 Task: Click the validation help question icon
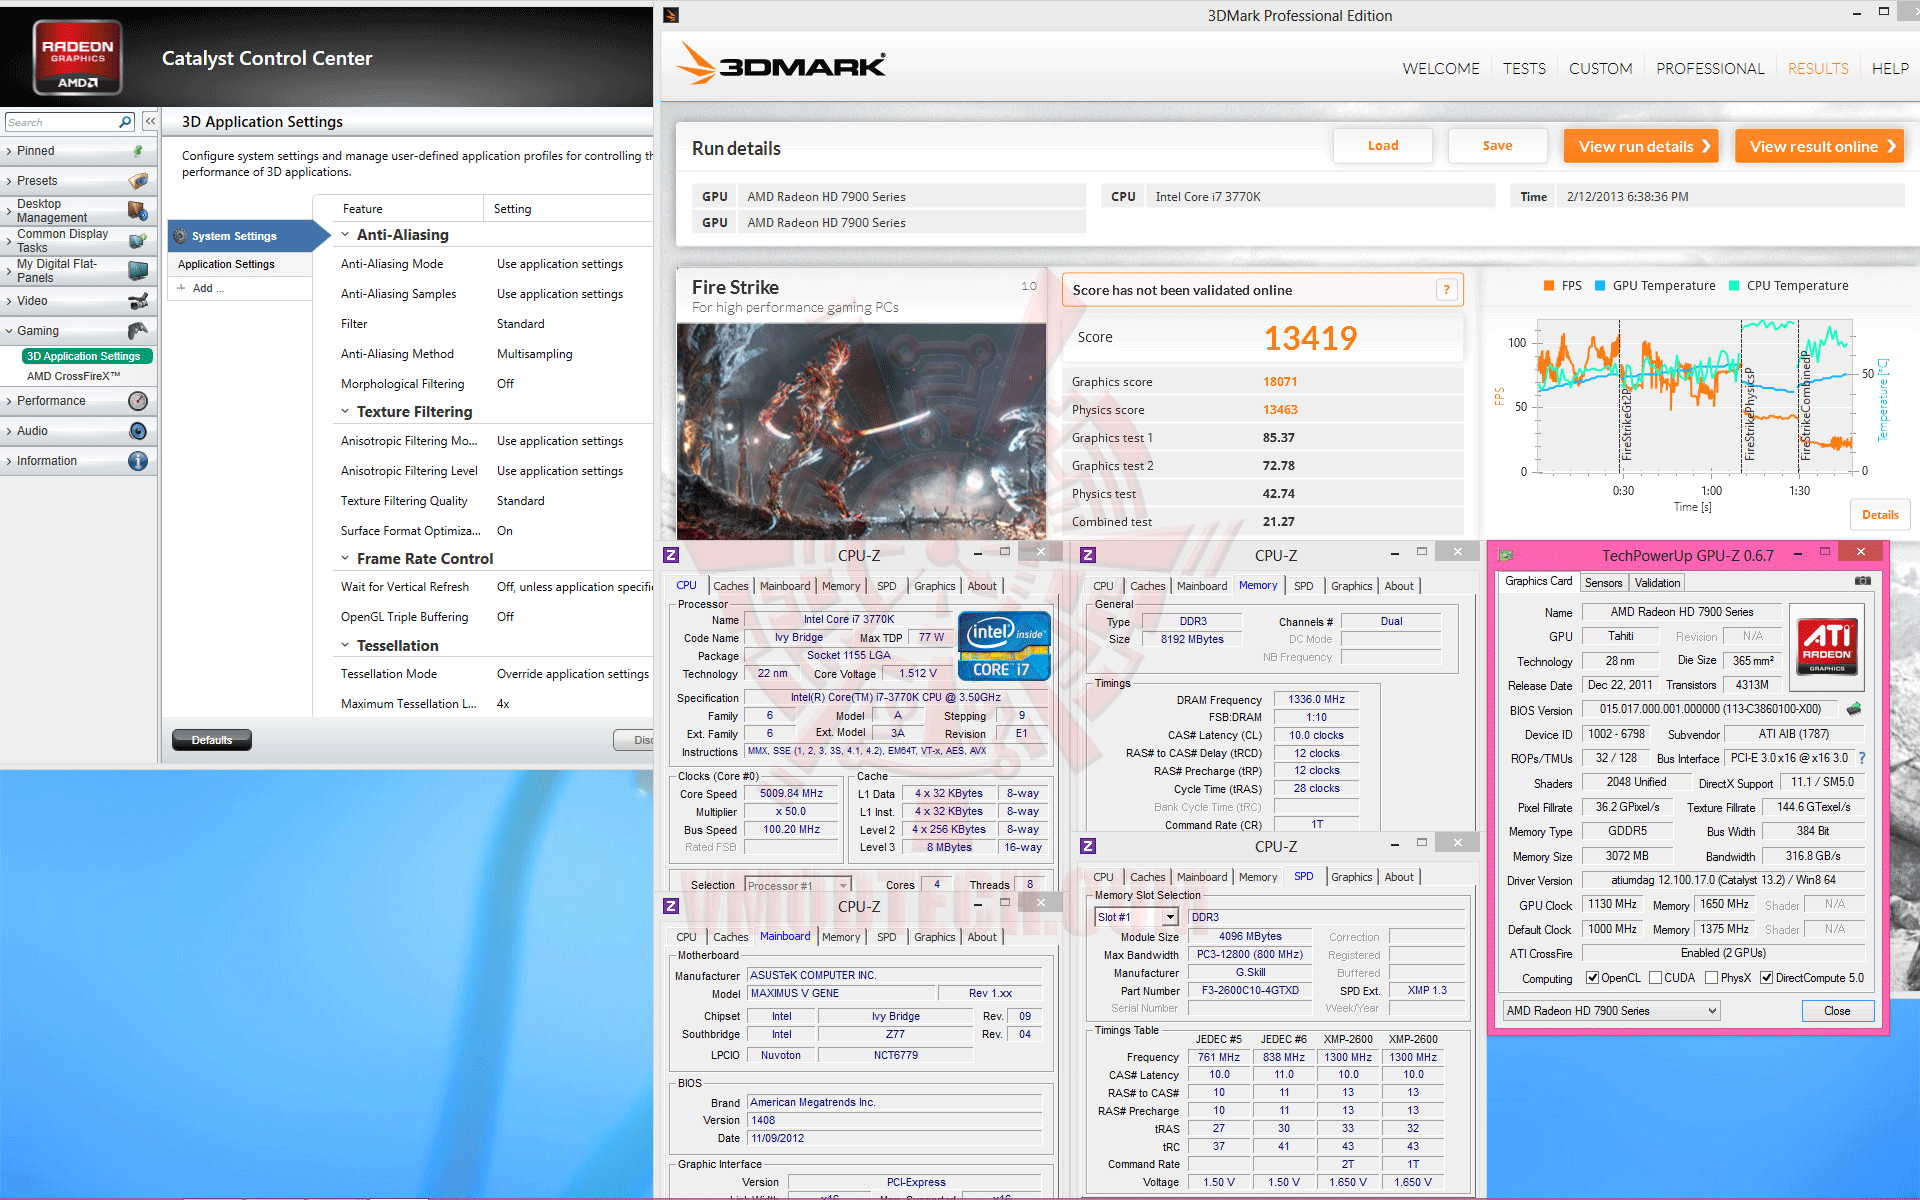[1446, 290]
